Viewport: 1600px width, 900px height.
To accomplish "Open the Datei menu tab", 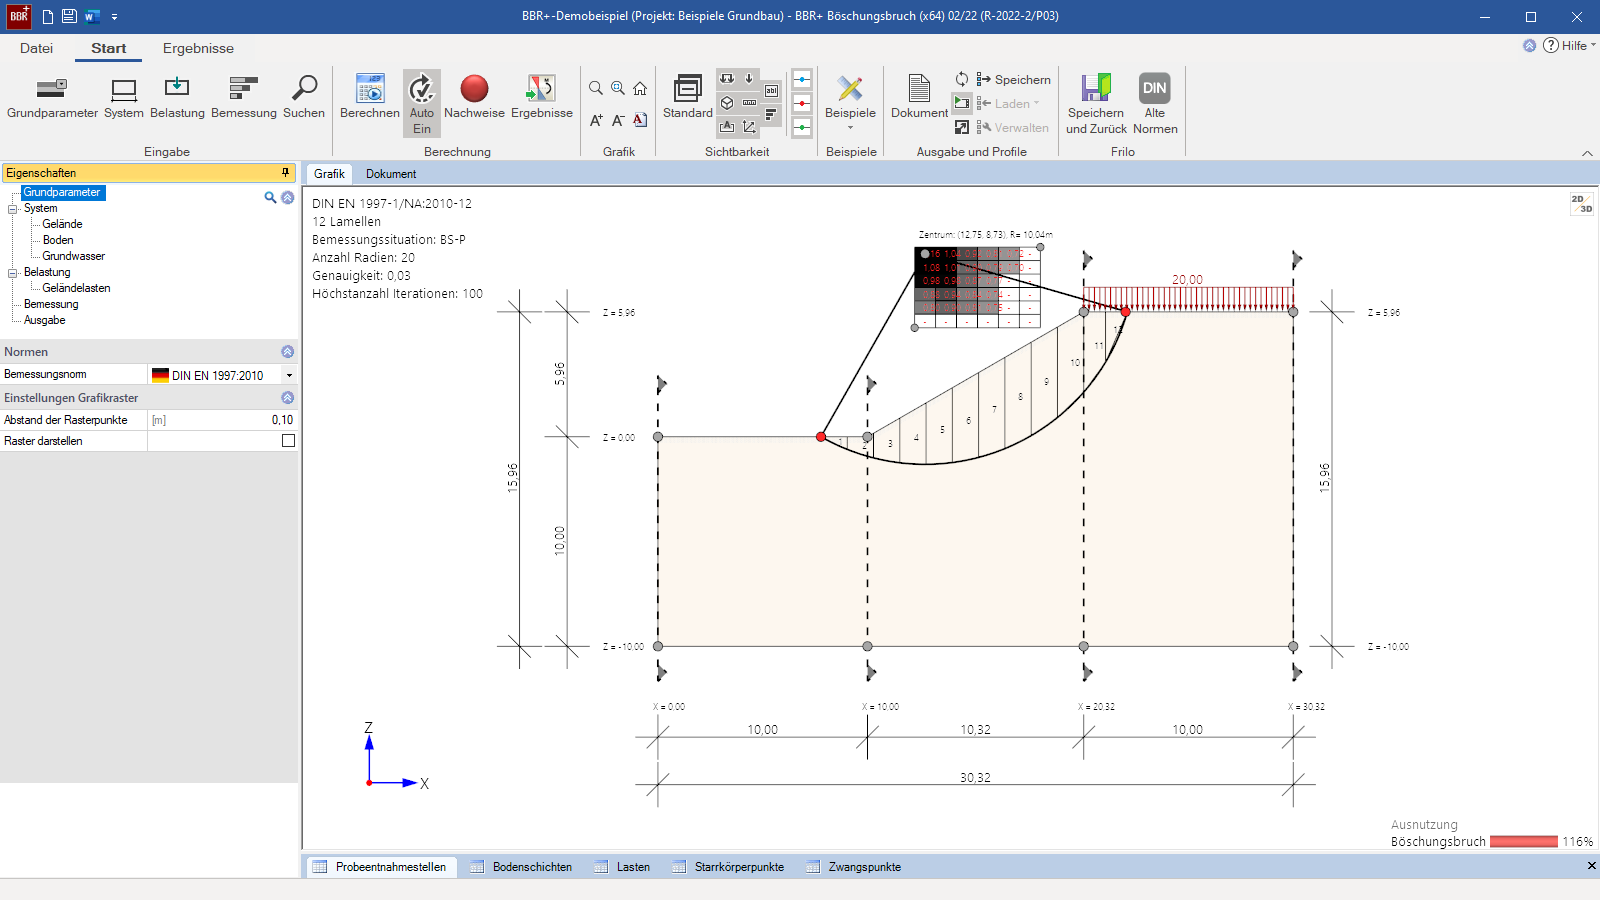I will point(36,48).
